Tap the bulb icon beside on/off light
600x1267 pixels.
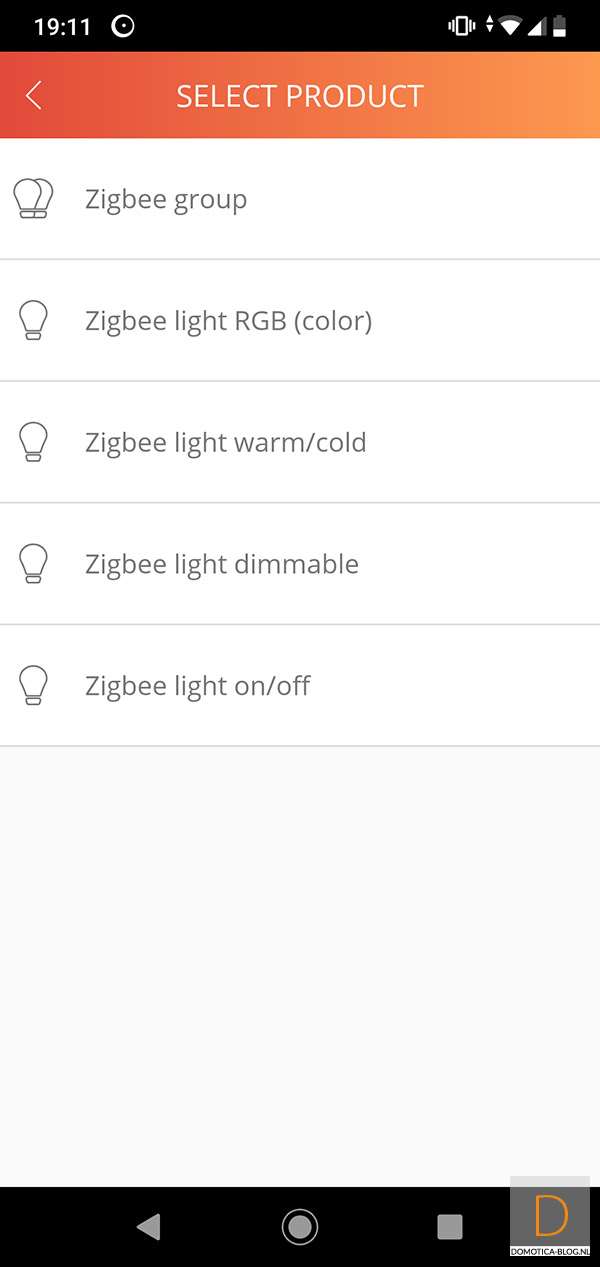[x=33, y=686]
